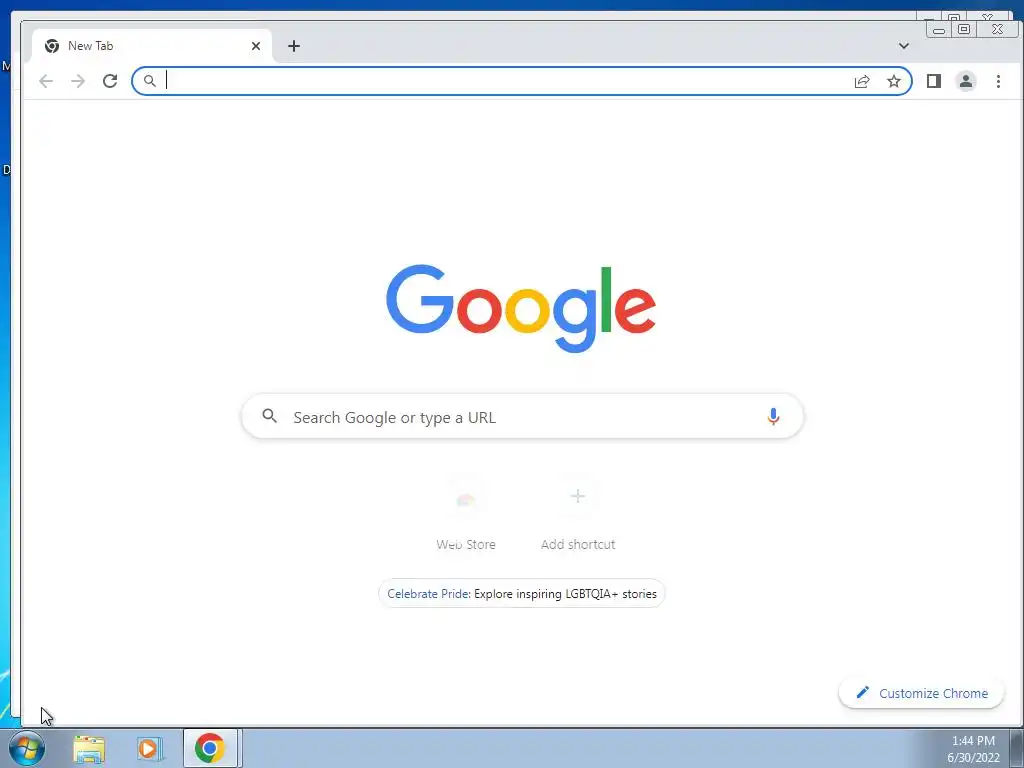1024x768 pixels.
Task: Open the side panel icon
Action: tap(934, 81)
